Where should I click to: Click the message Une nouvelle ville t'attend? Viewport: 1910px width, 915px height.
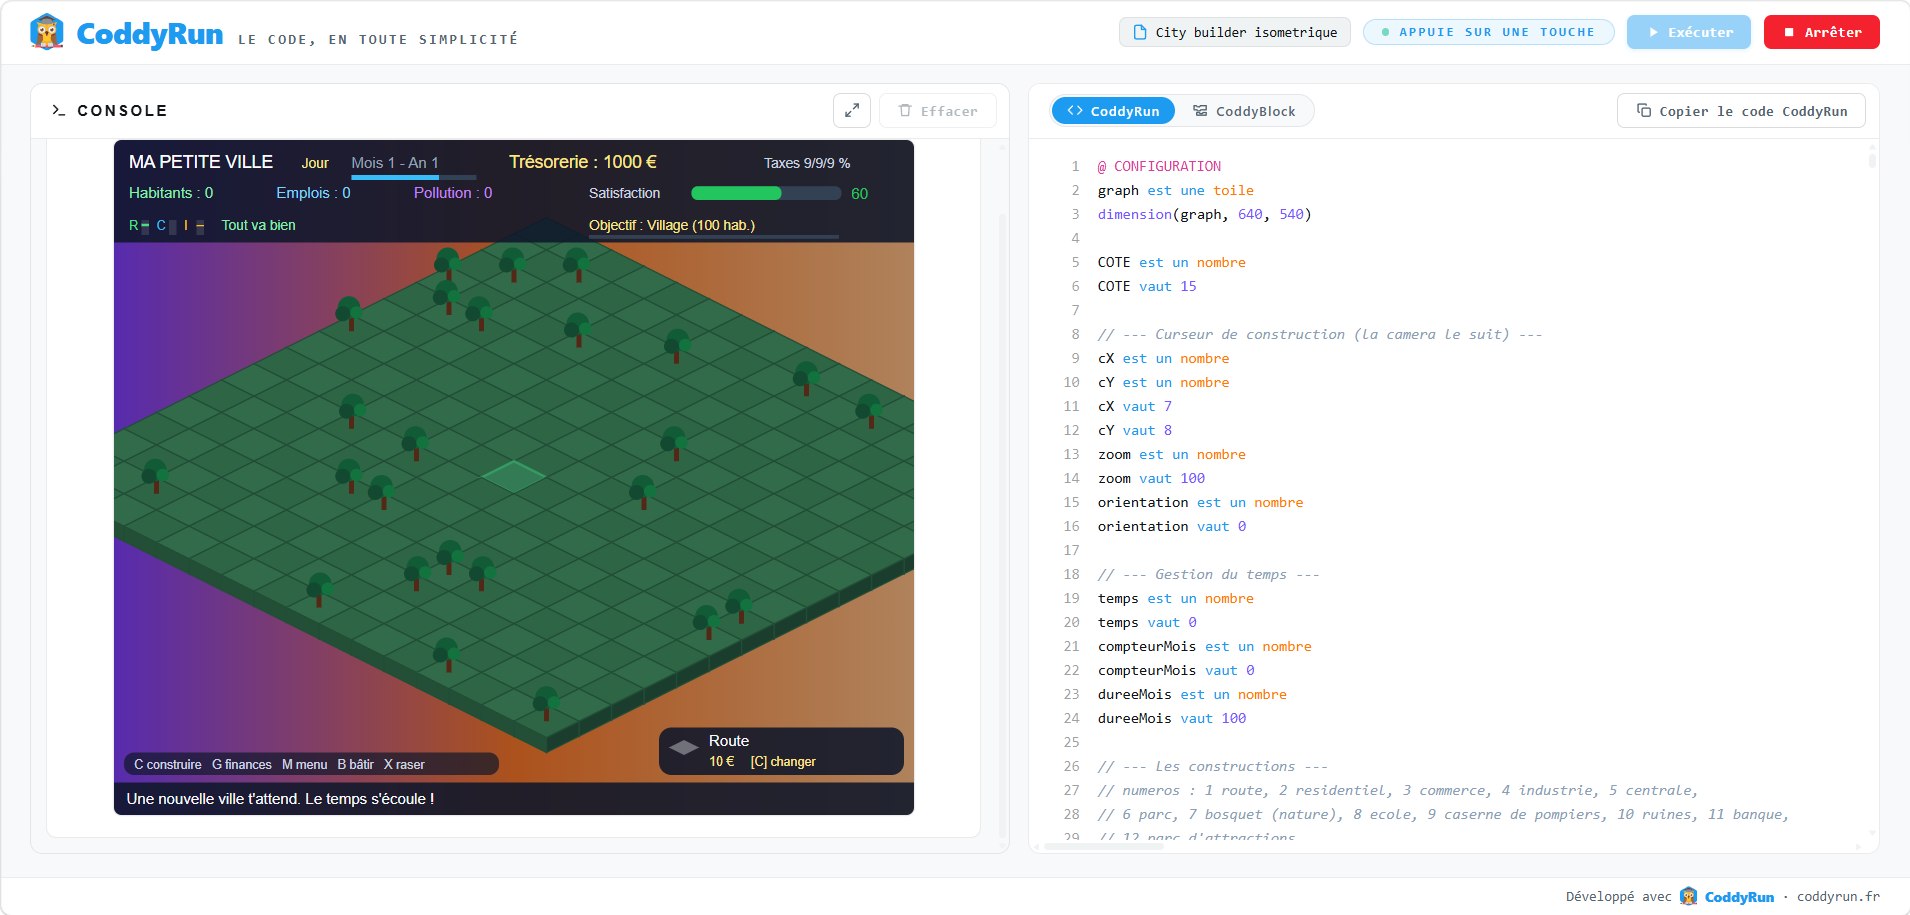280,799
